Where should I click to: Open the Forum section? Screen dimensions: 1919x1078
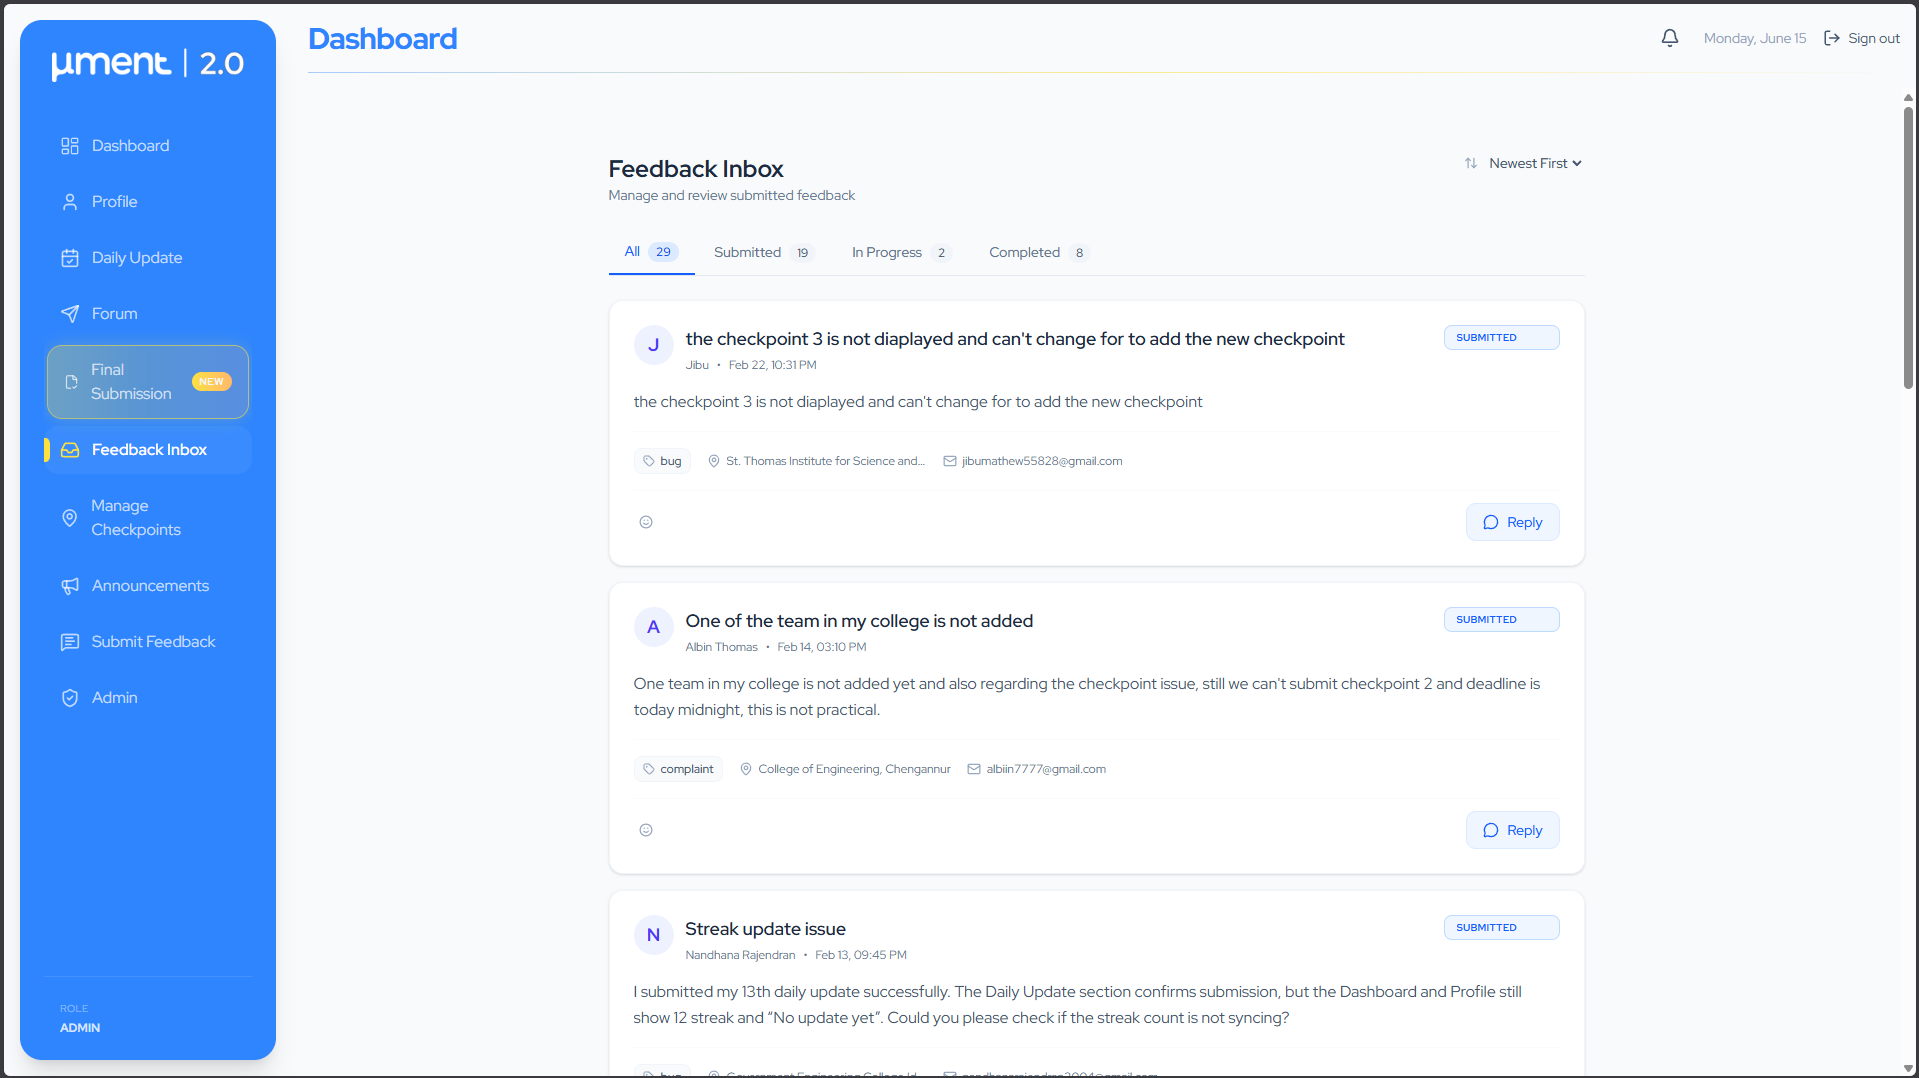point(148,314)
